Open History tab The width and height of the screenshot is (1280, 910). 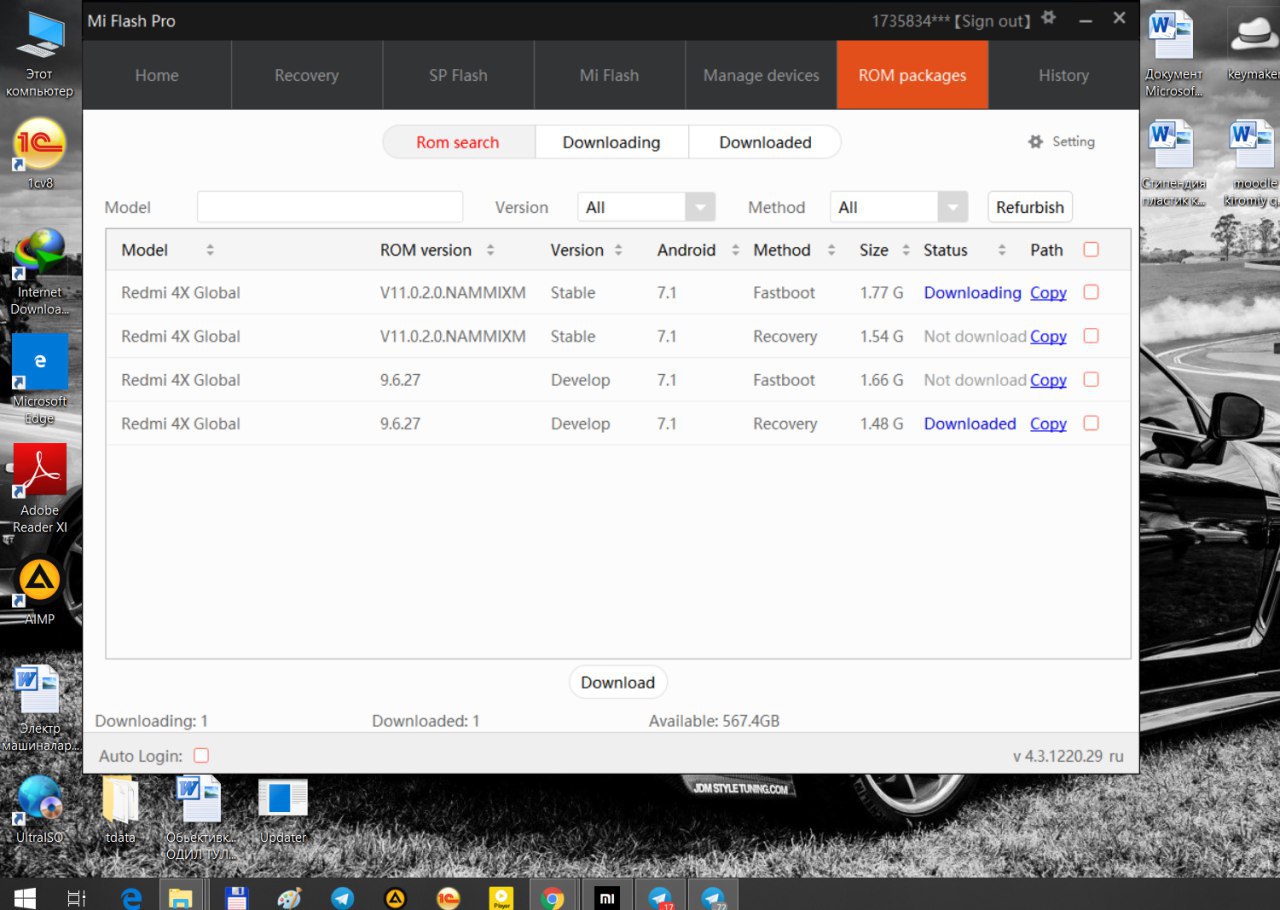1064,75
